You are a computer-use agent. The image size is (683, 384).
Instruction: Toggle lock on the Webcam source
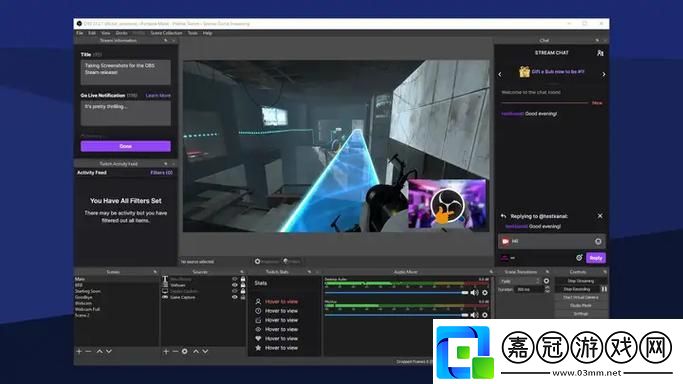pos(243,285)
